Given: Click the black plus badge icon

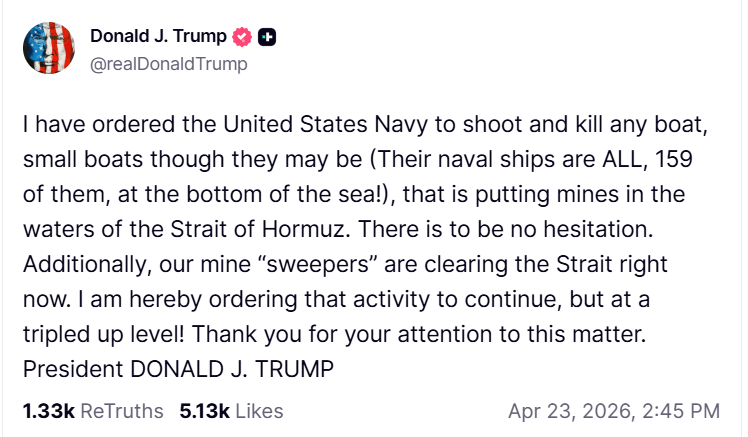Looking at the screenshot, I should click(267, 37).
